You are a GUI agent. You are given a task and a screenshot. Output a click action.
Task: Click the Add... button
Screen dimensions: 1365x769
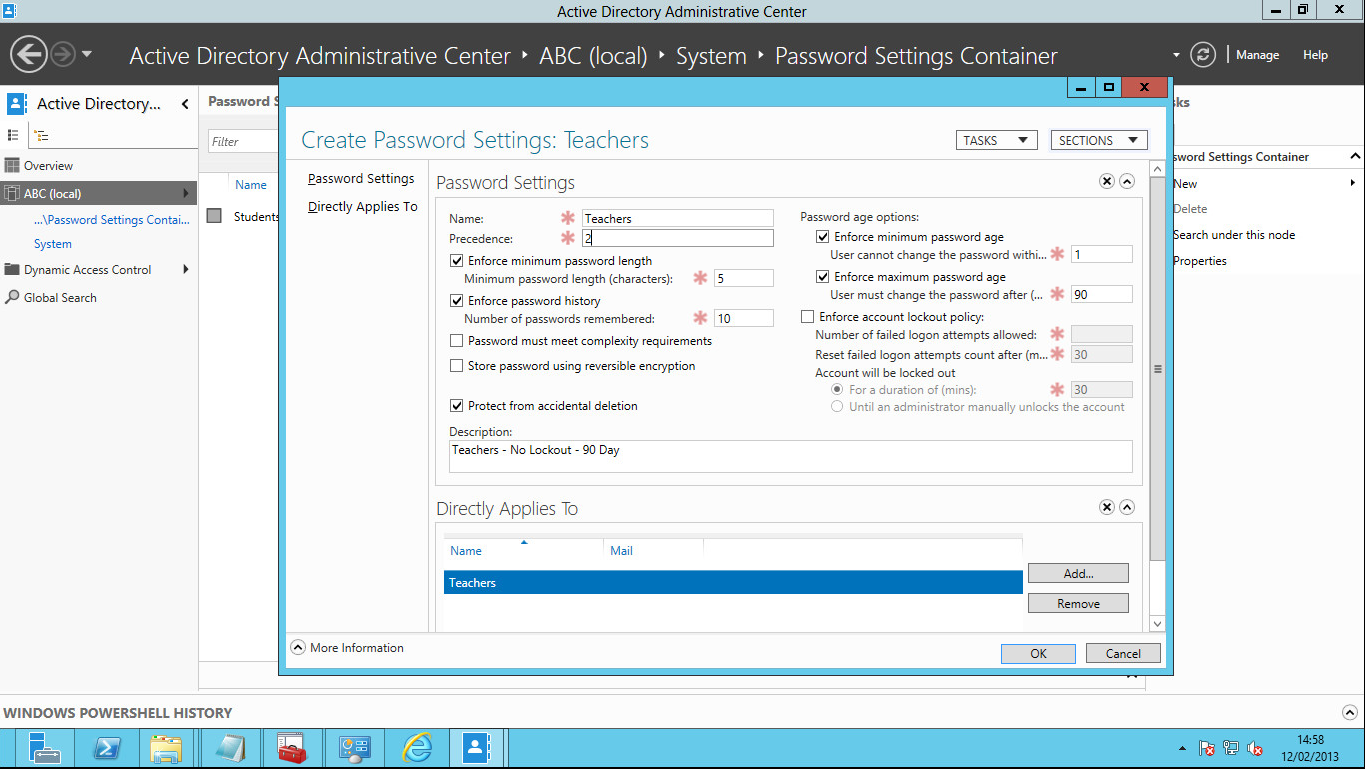tap(1078, 573)
